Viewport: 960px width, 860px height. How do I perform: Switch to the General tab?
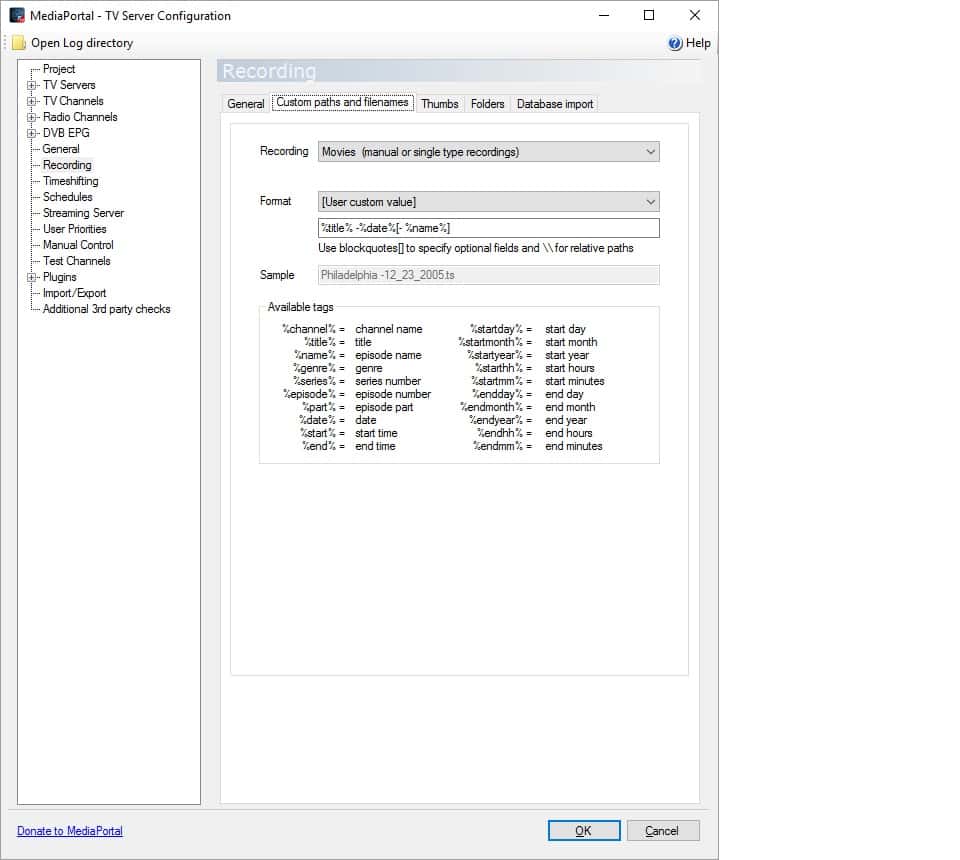point(245,104)
